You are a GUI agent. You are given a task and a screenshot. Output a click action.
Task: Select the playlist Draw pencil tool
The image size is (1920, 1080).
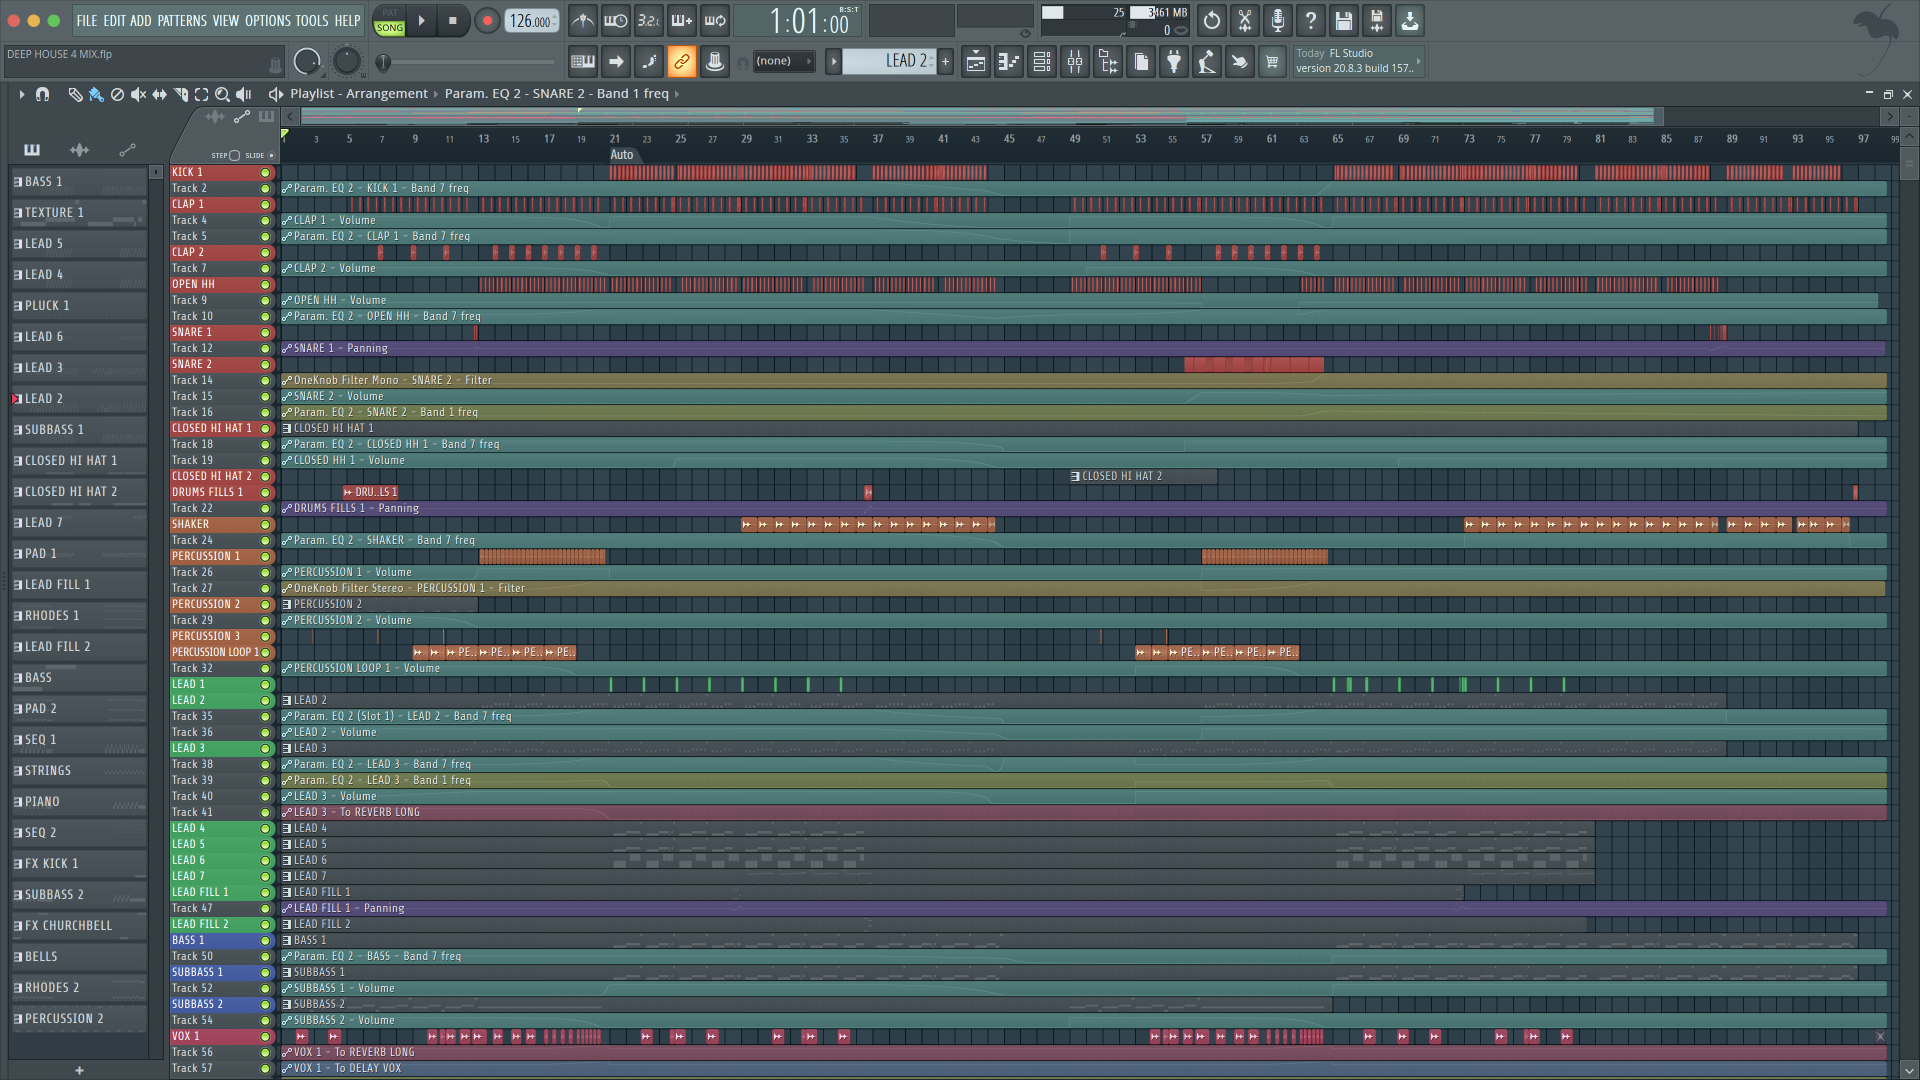click(75, 94)
